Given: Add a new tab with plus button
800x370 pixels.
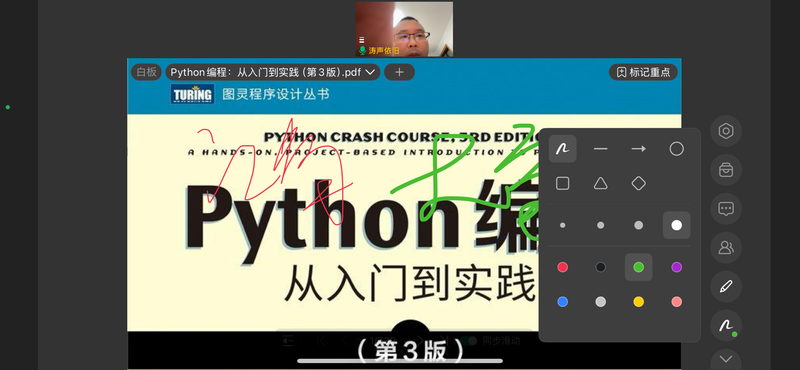Looking at the screenshot, I should coord(399,72).
